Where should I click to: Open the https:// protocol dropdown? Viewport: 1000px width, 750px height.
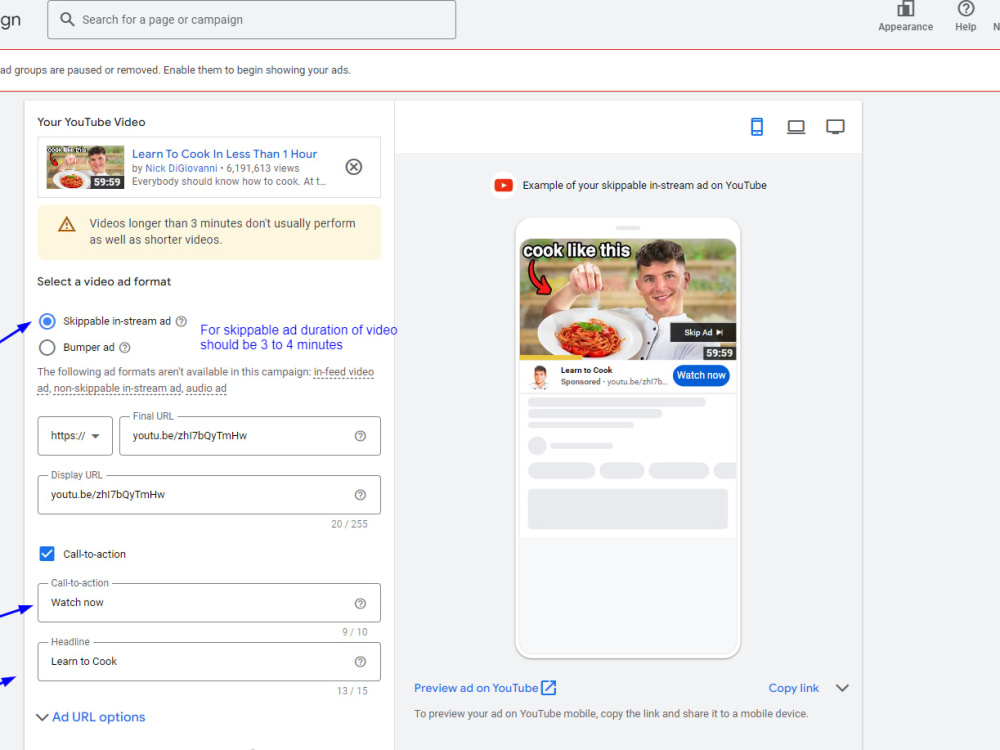click(x=75, y=436)
